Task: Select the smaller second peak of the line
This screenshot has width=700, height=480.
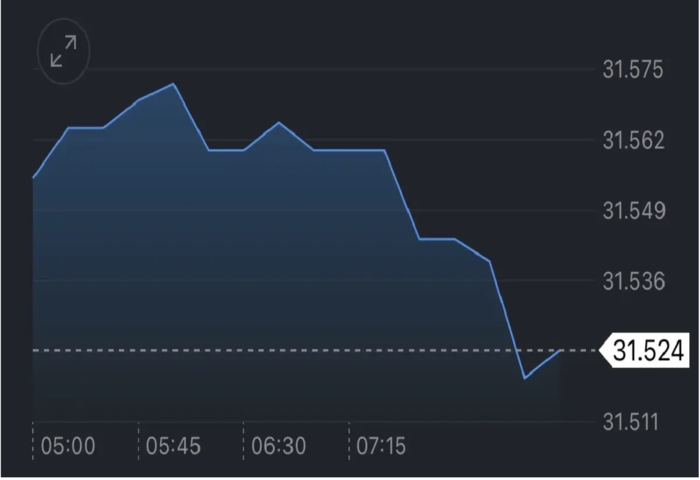Action: [x=279, y=123]
